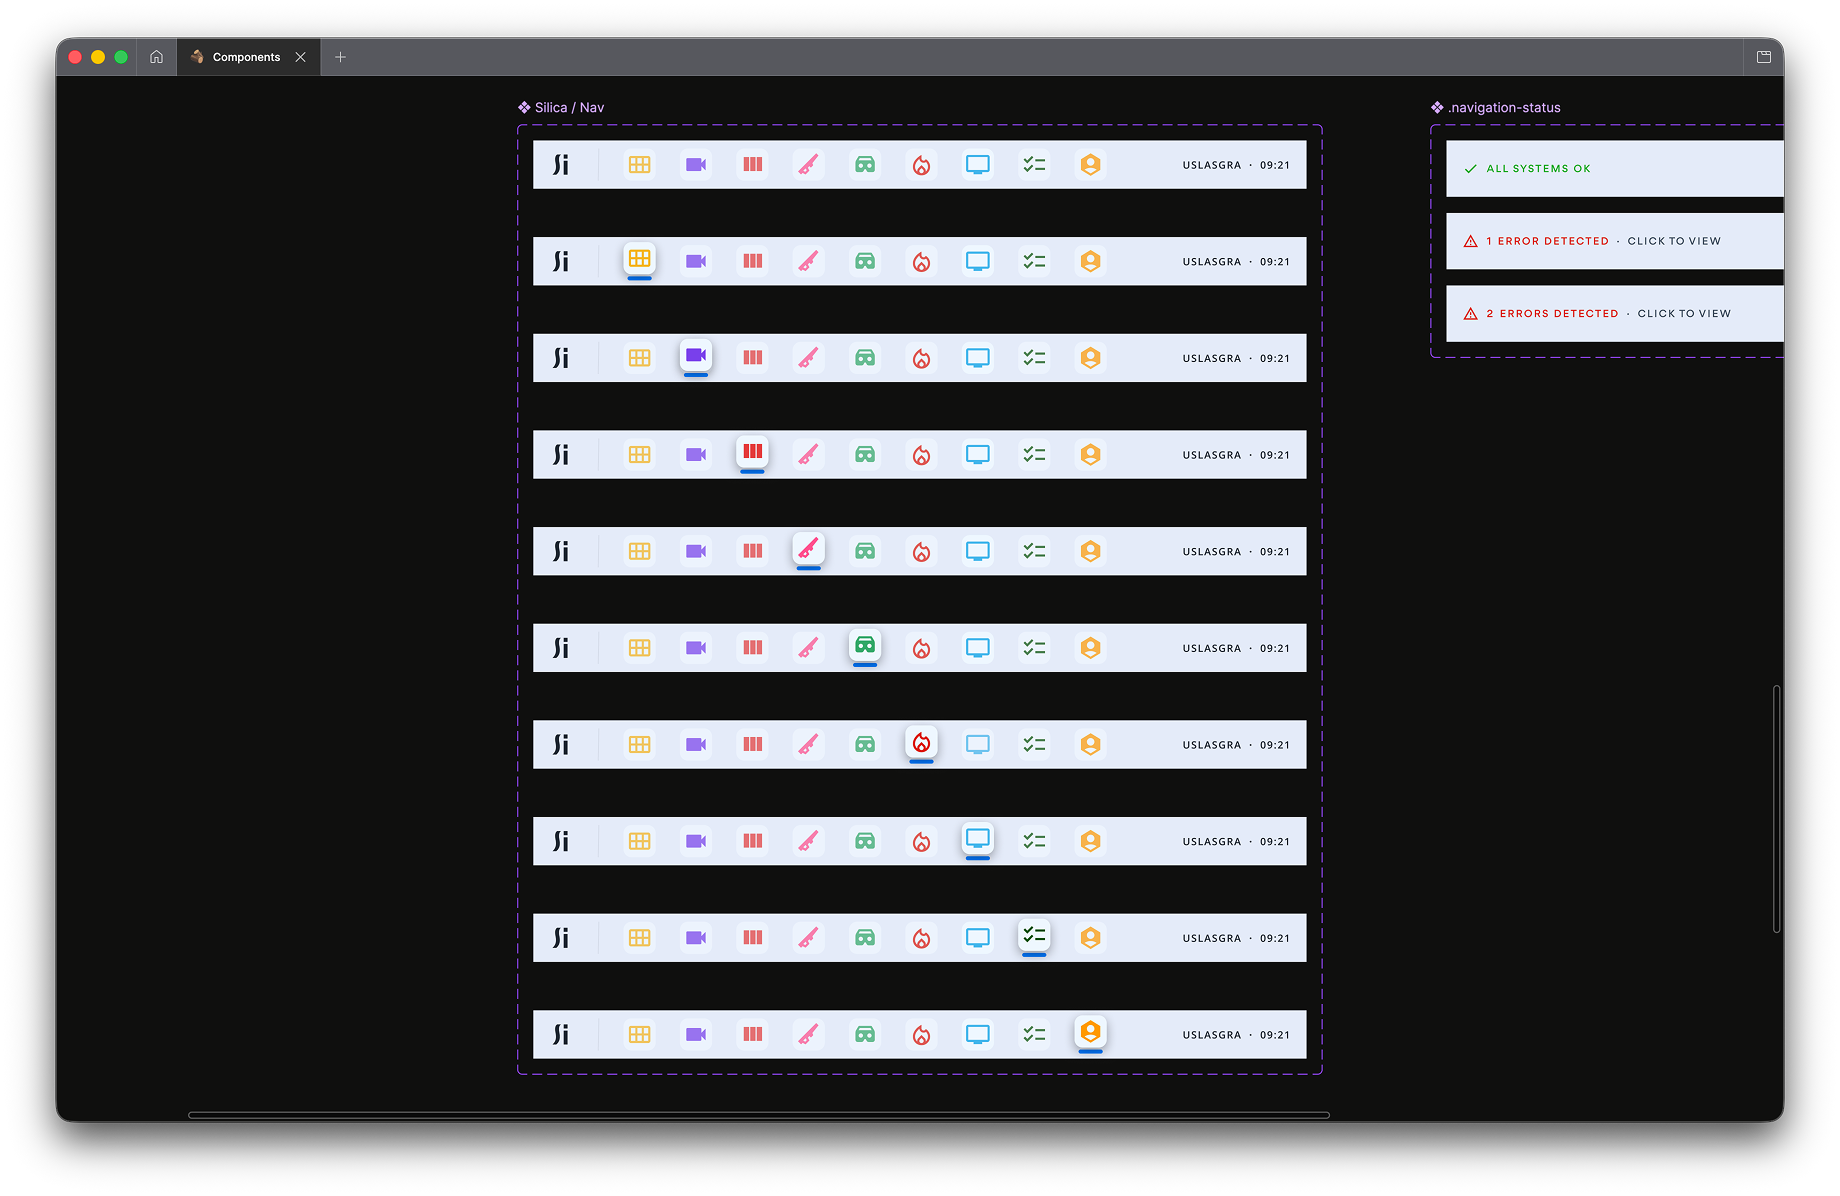Select the highlighted purple video camera icon
This screenshot has height=1196, width=1840.
(696, 356)
